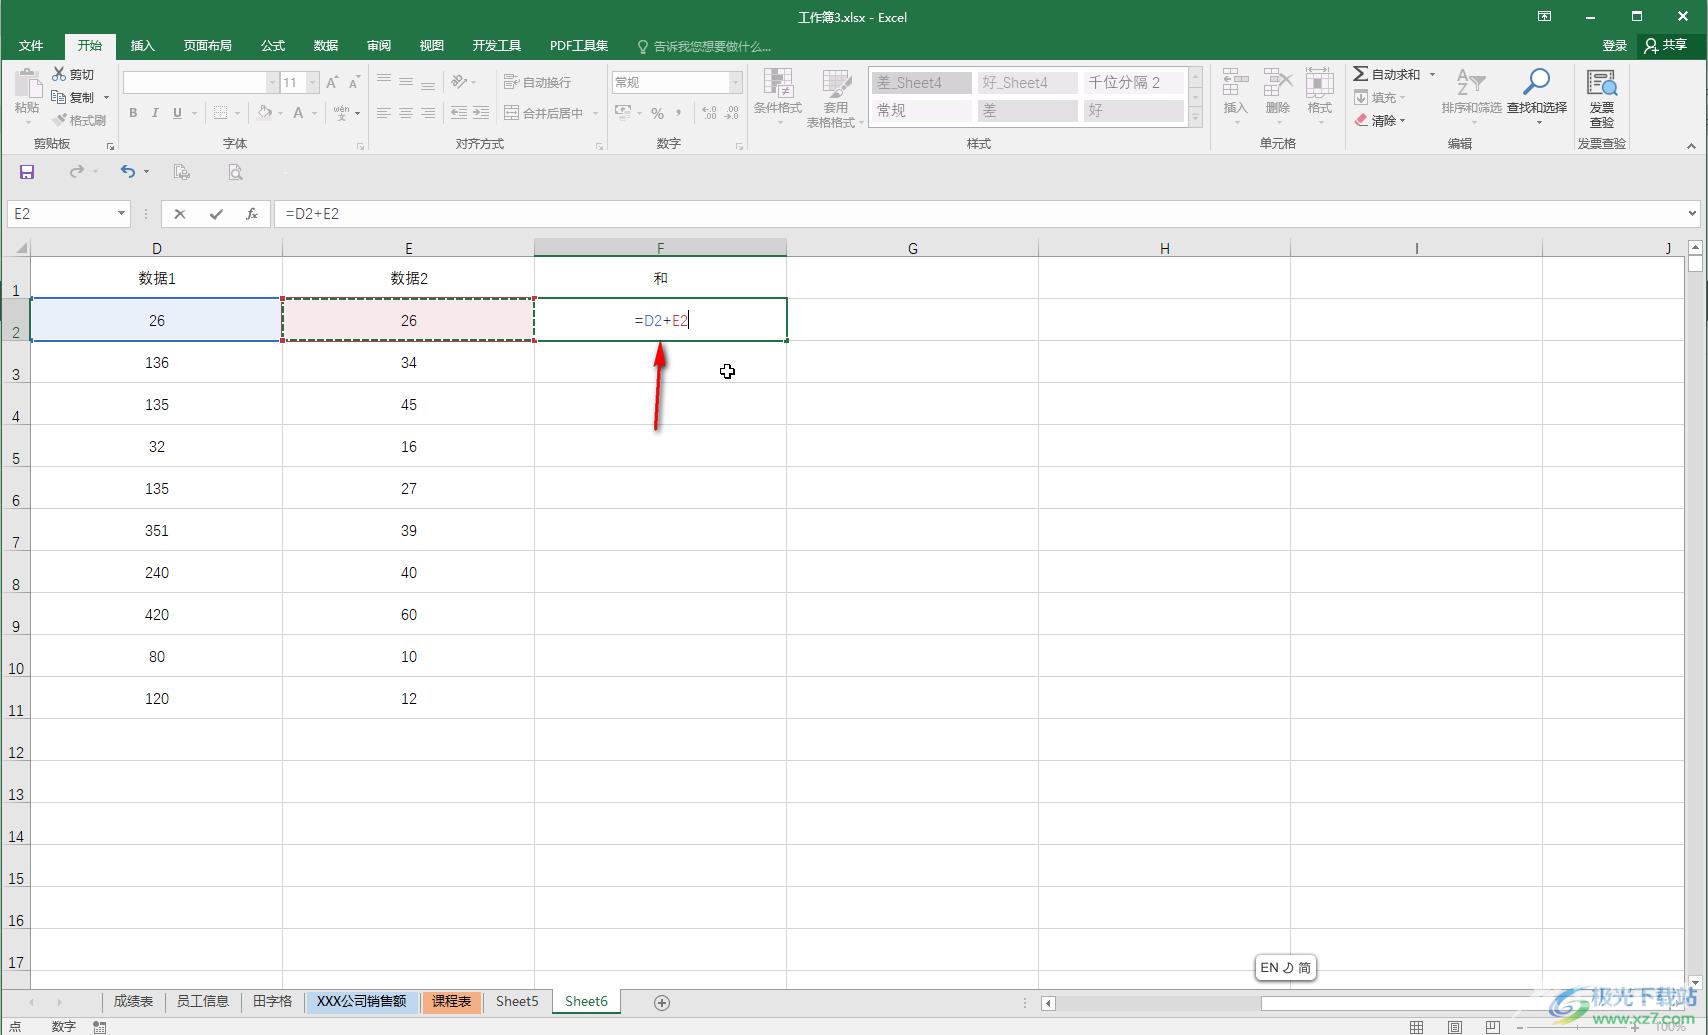Viewport: 1708px width, 1035px height.
Task: Click the Decrease Font Size icon
Action: (354, 82)
